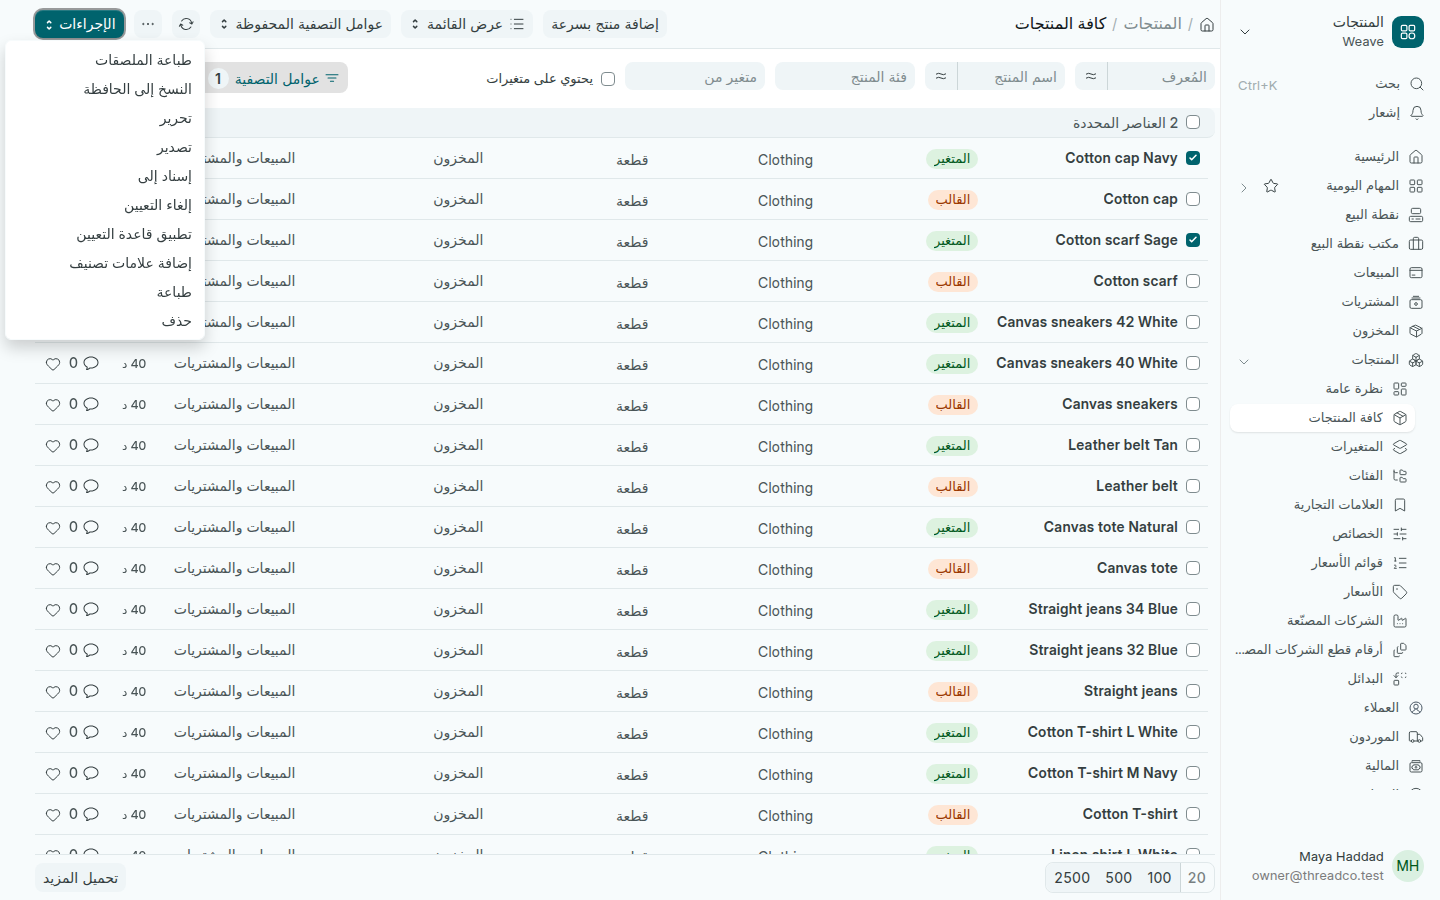Click heart icon in Canvas sneakers 40 White row

pos(53,364)
